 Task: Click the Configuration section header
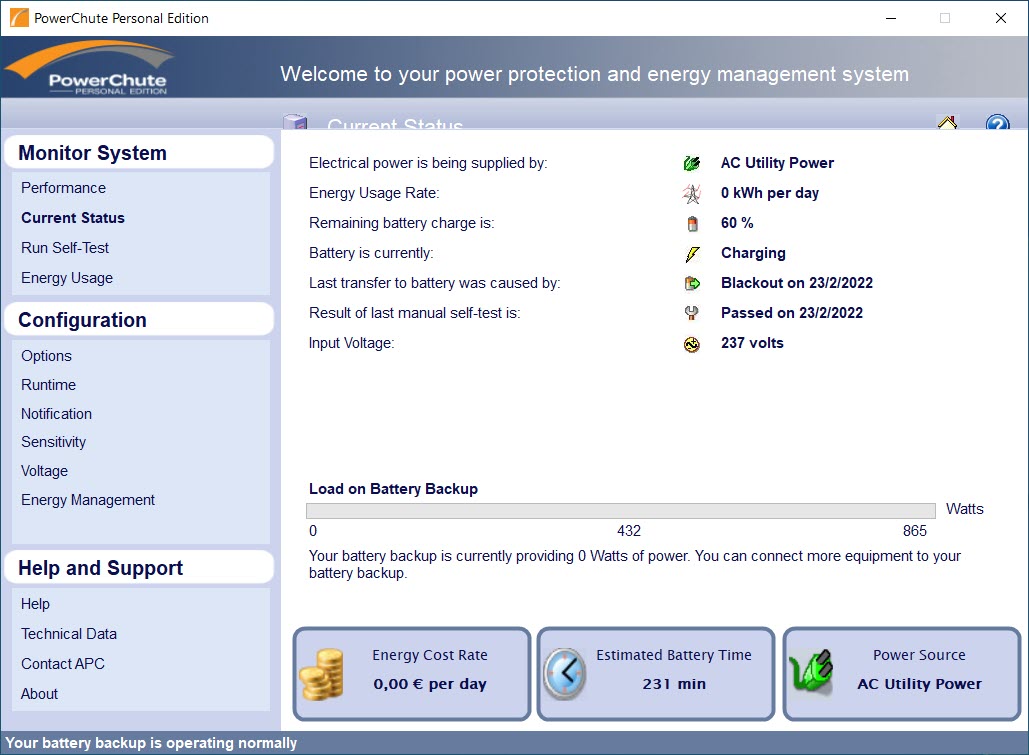point(138,320)
